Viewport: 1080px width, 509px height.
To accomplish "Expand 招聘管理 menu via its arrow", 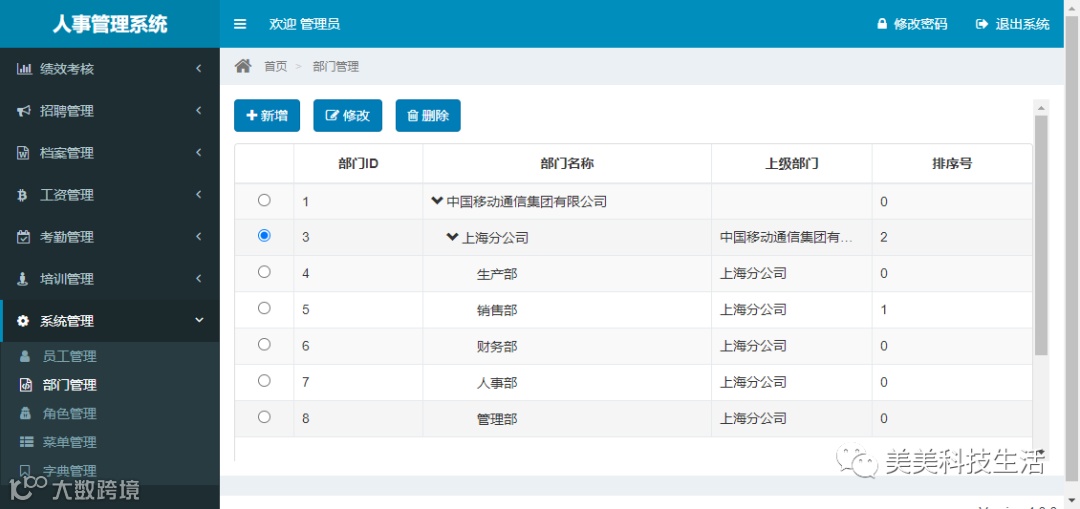I will click(198, 111).
